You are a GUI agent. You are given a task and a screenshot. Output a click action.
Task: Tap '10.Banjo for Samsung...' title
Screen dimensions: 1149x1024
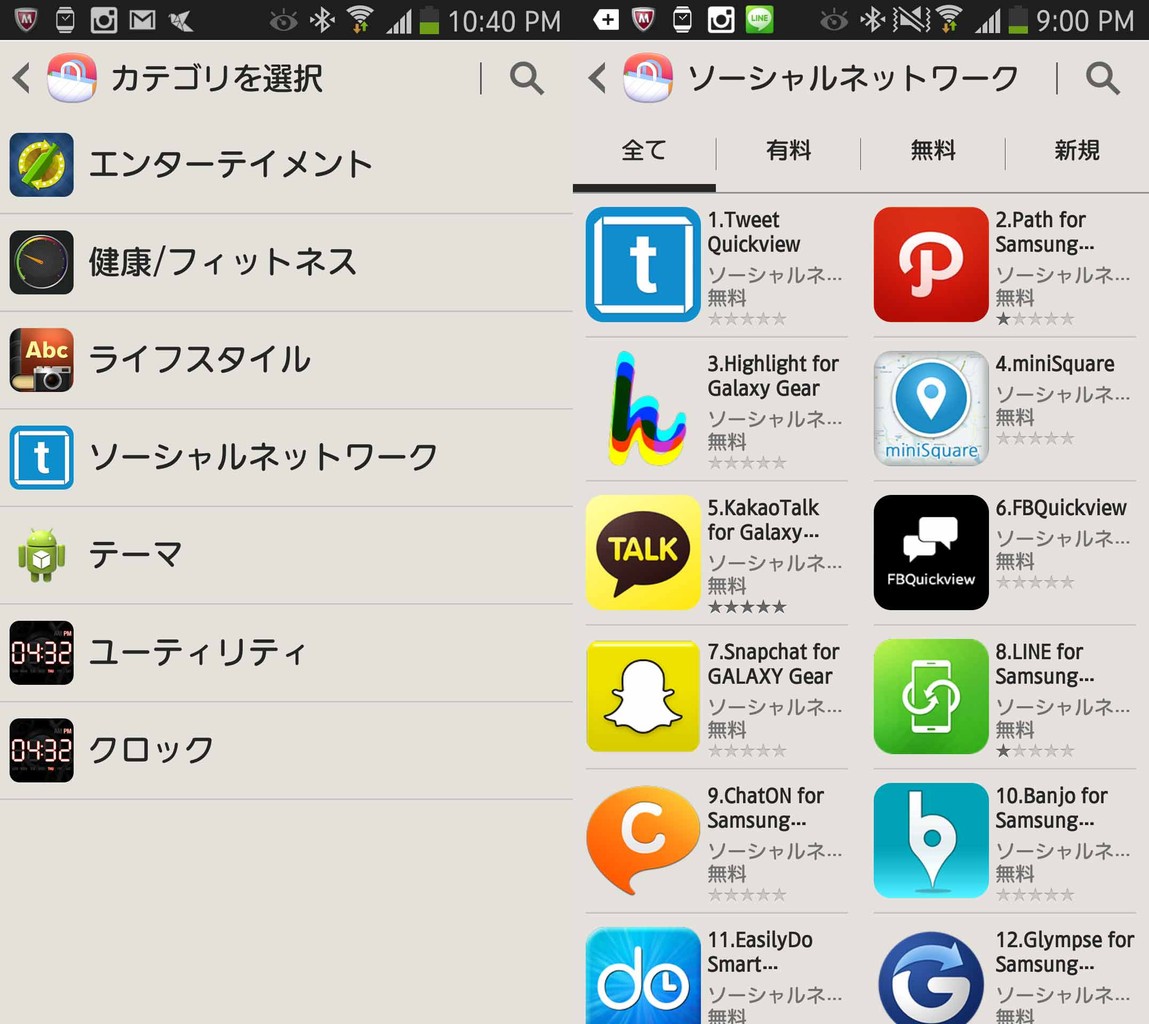tap(1051, 808)
